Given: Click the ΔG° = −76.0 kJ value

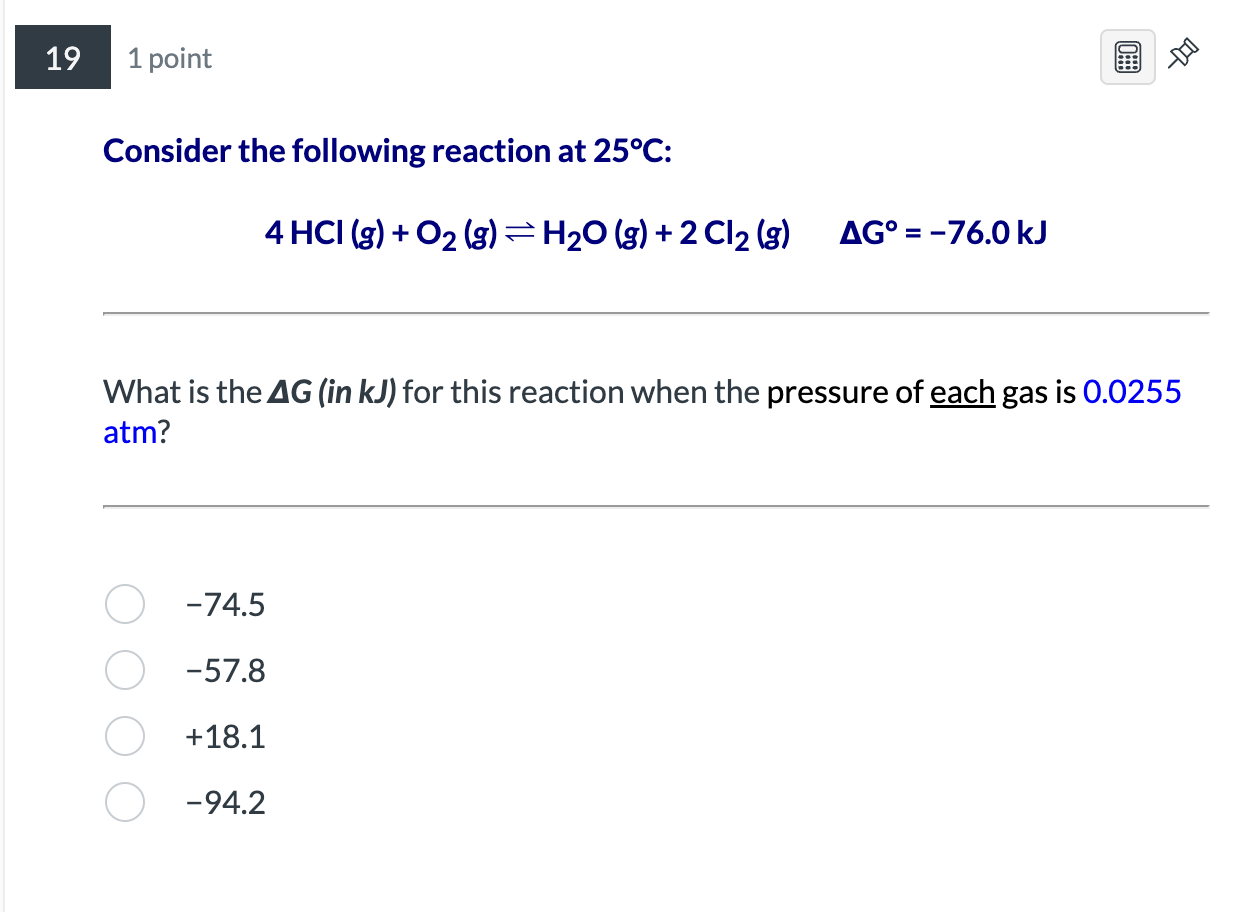Looking at the screenshot, I should coord(942,232).
